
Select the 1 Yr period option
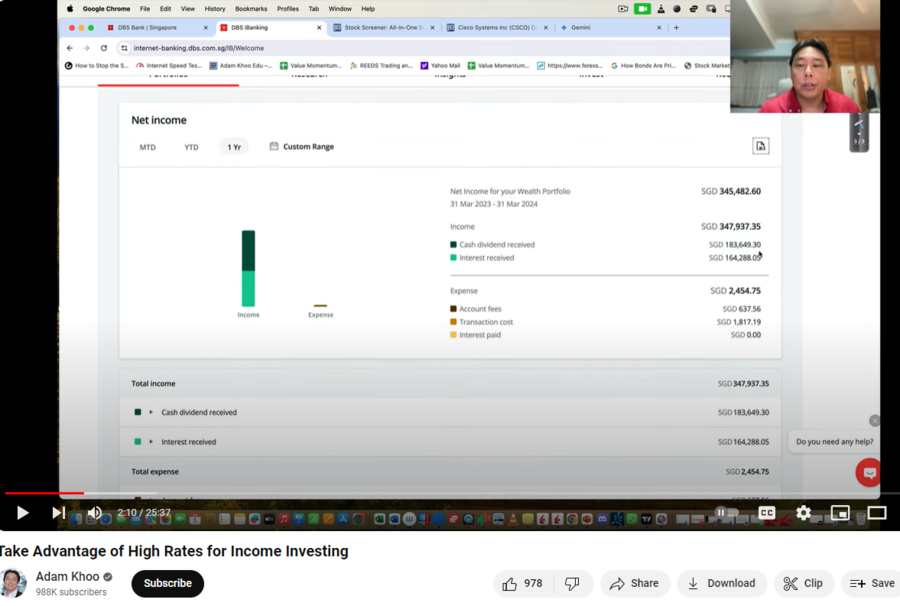pyautogui.click(x=234, y=147)
